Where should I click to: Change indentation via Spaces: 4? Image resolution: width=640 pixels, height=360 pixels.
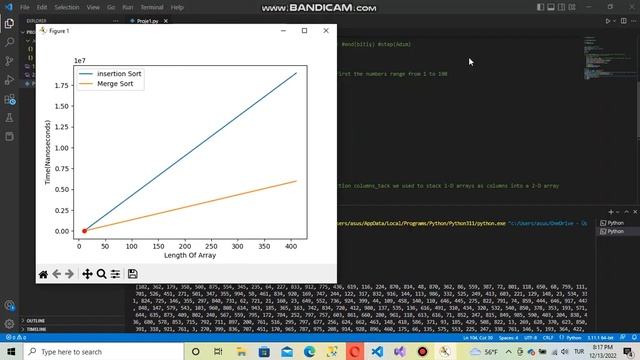point(508,338)
